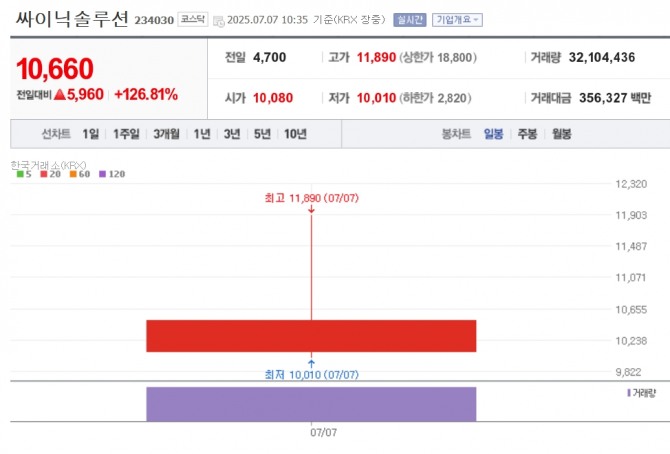This screenshot has width=670, height=454.
Task: Click the 거래량 volume legend marker
Action: (x=628, y=393)
